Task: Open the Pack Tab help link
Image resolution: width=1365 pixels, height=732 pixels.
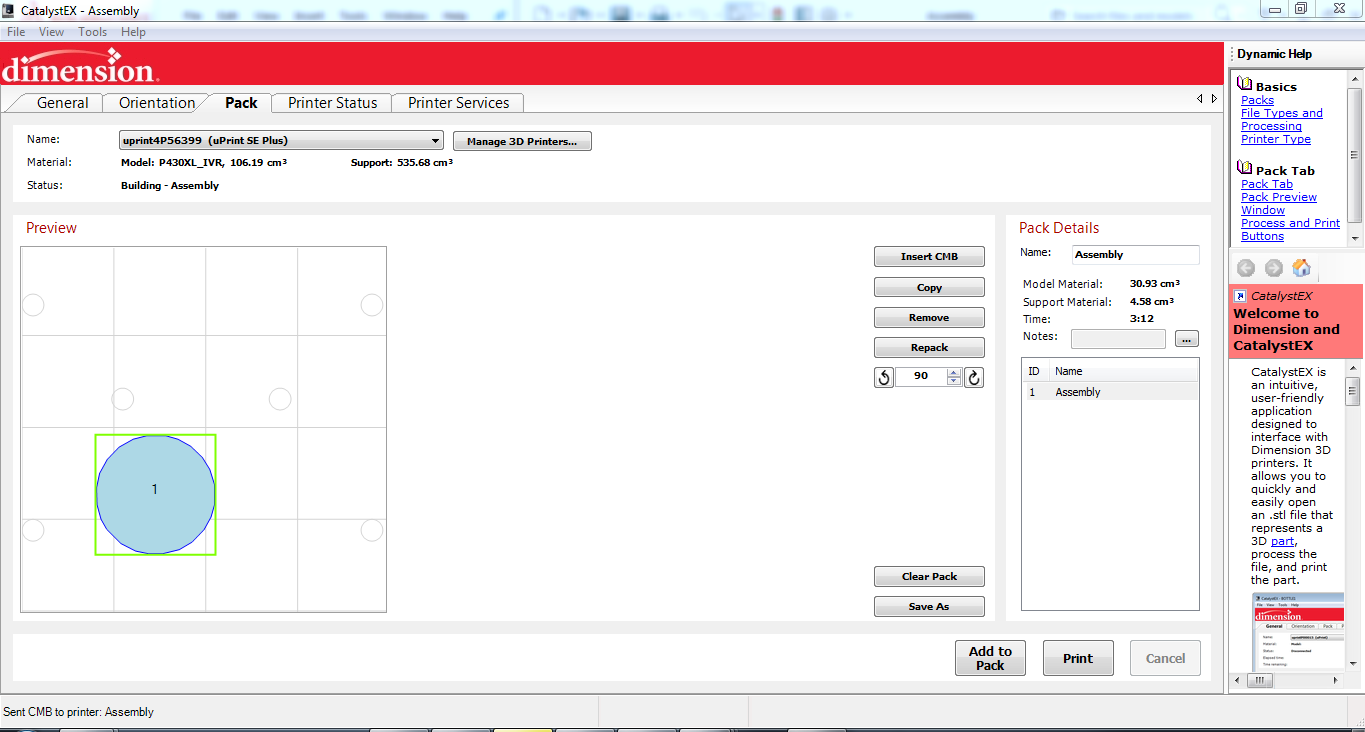Action: (x=1266, y=184)
